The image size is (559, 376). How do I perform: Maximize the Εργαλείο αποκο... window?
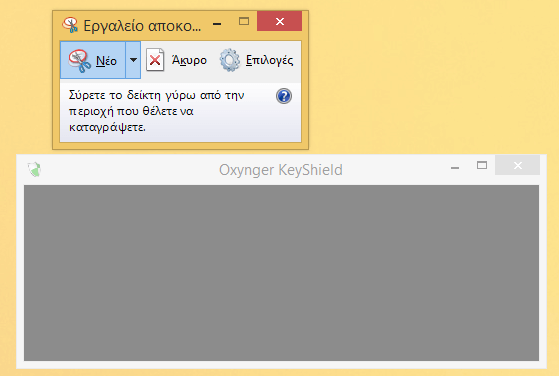244,22
